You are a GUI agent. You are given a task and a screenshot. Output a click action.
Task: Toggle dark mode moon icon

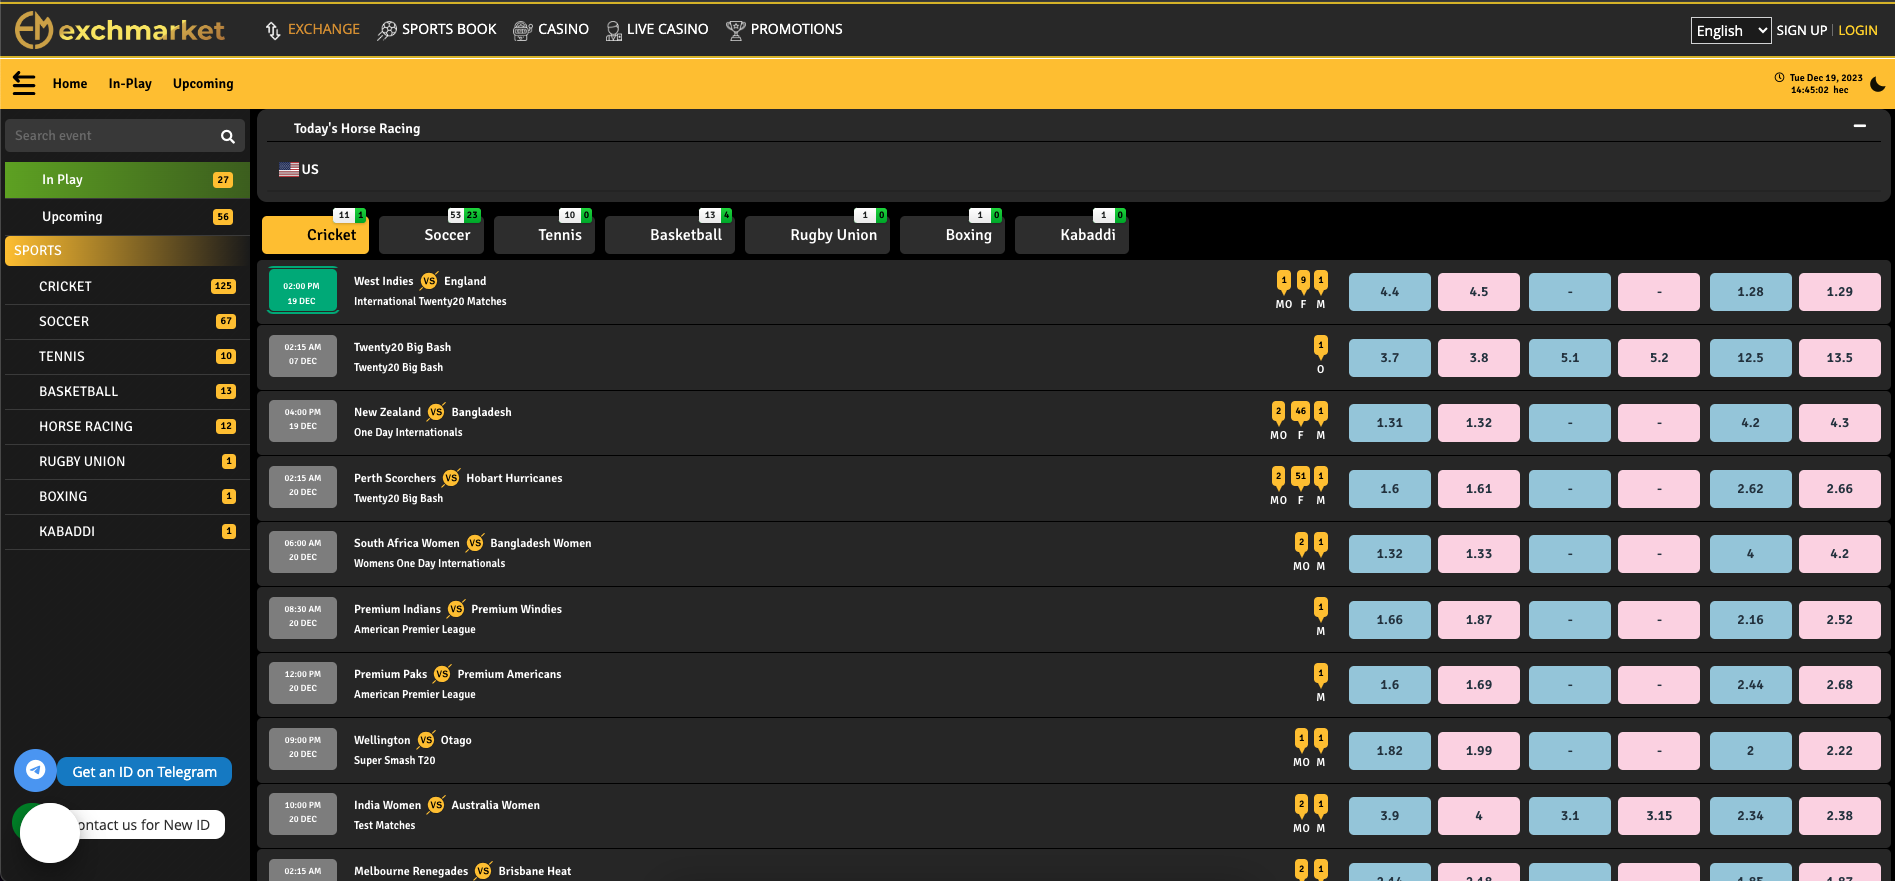1877,84
